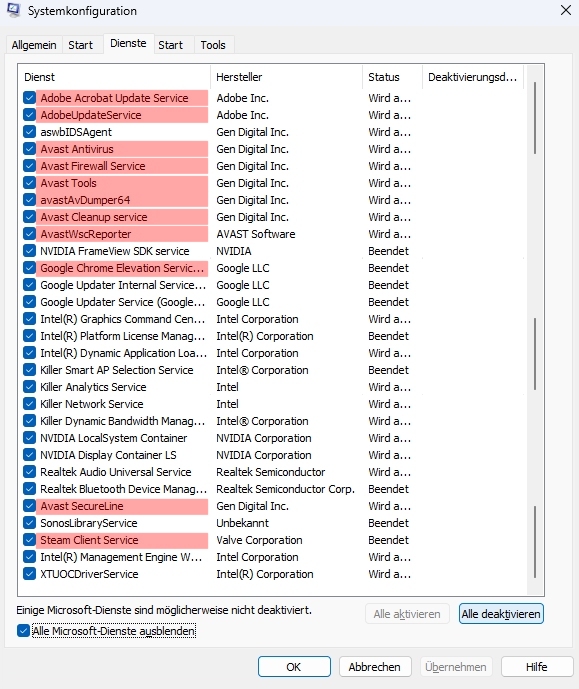Disable the Avast Antivirus service checkbox

coord(29,149)
